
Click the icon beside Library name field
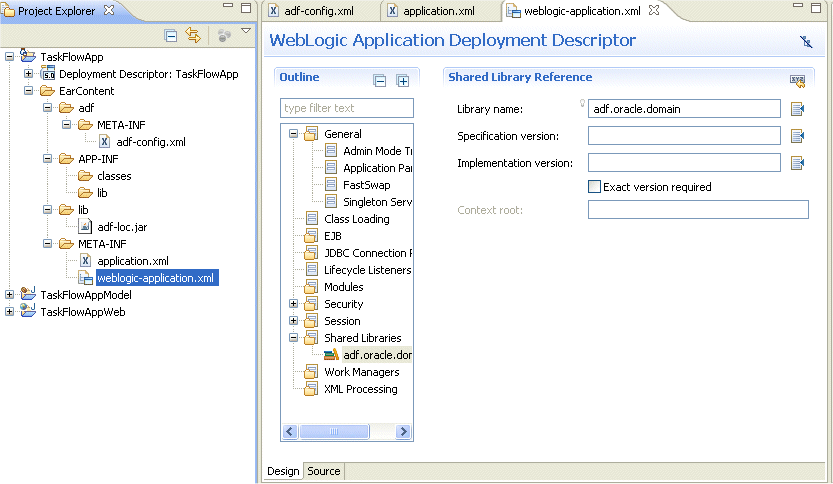(x=797, y=109)
